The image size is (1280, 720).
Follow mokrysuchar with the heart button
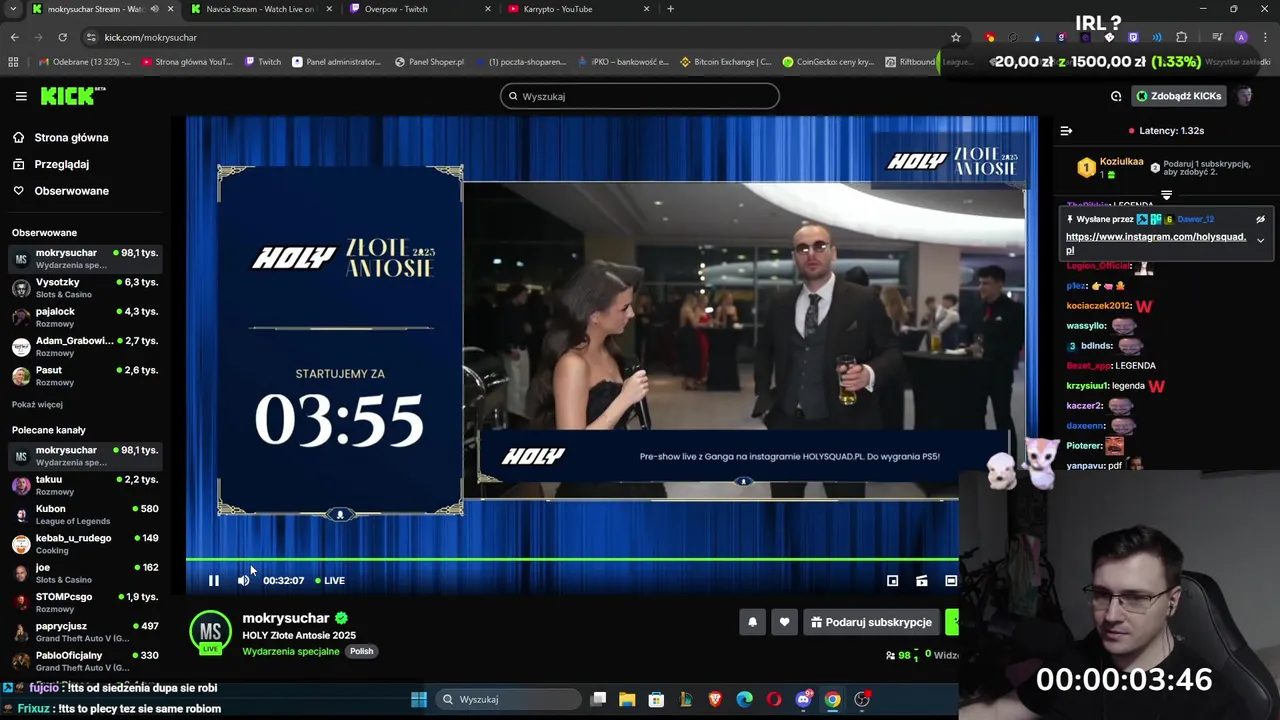[784, 622]
